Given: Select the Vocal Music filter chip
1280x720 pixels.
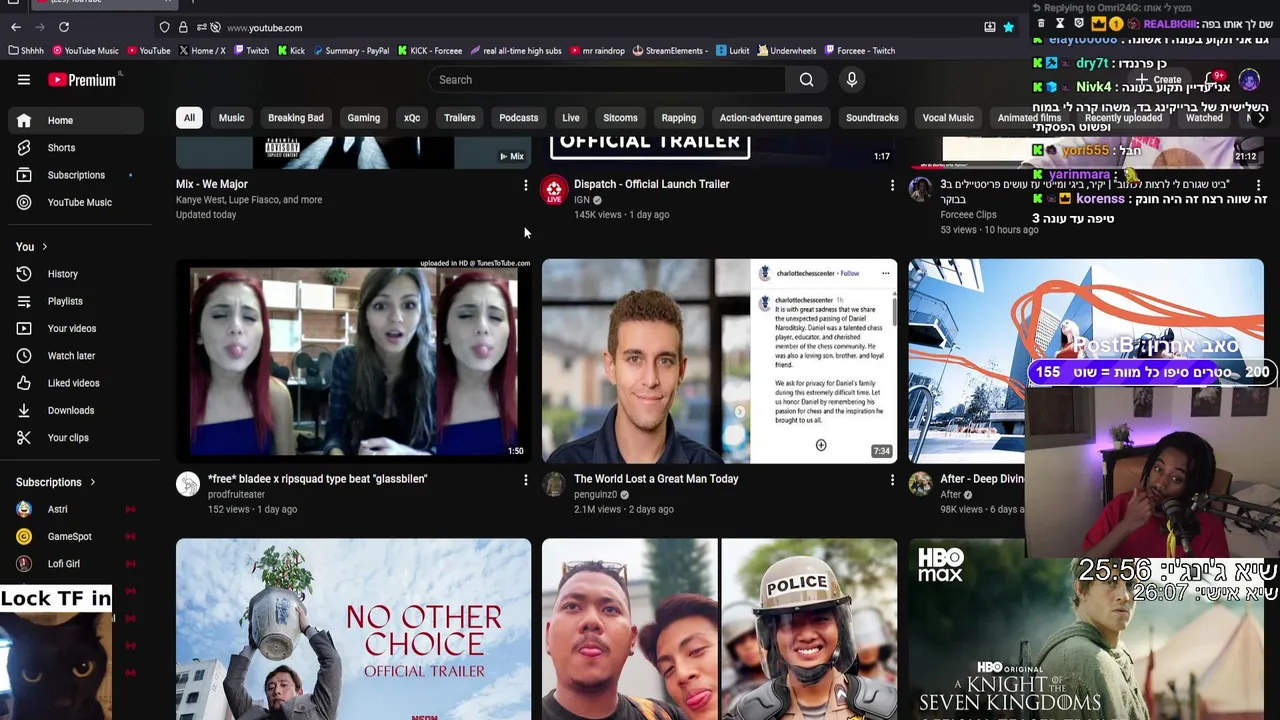Looking at the screenshot, I should (948, 118).
